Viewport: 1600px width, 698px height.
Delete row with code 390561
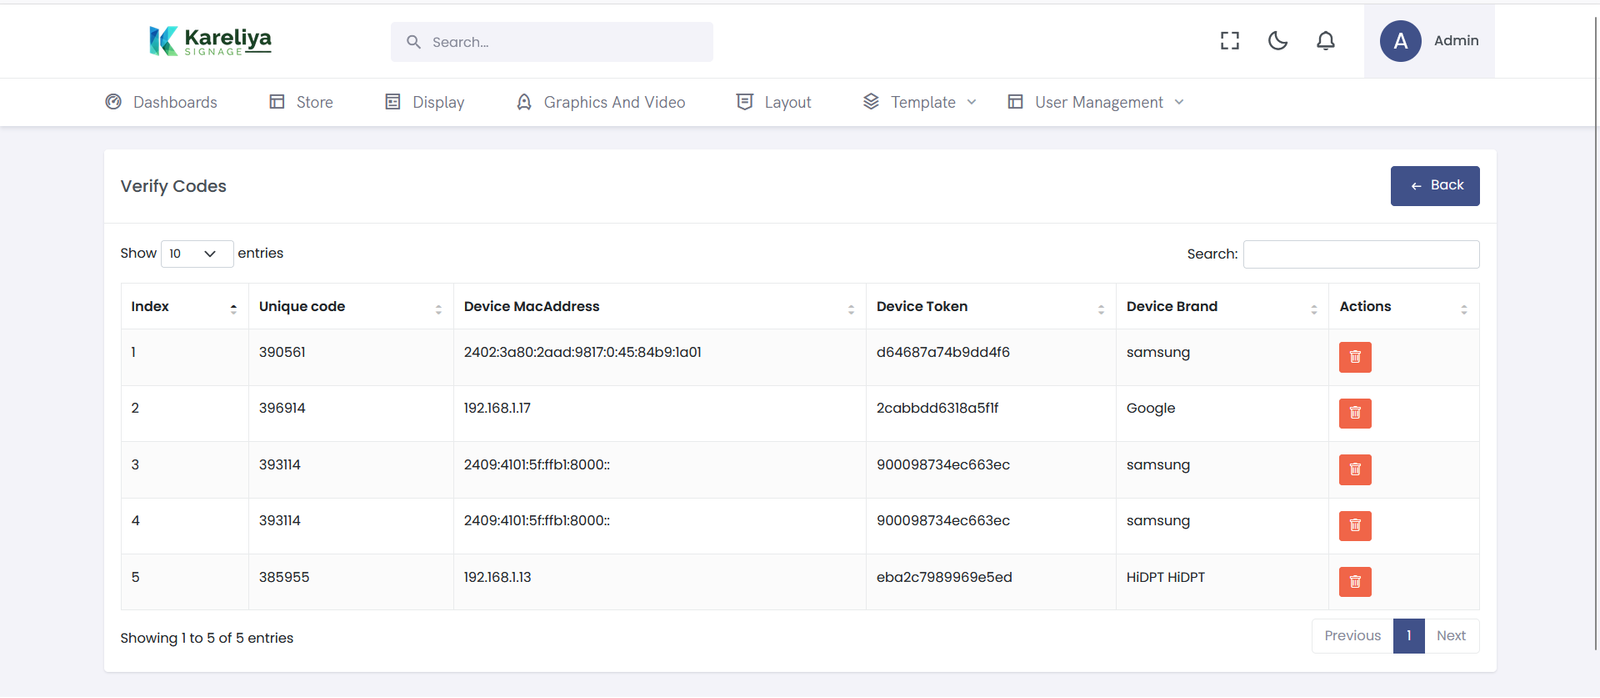[1355, 357]
